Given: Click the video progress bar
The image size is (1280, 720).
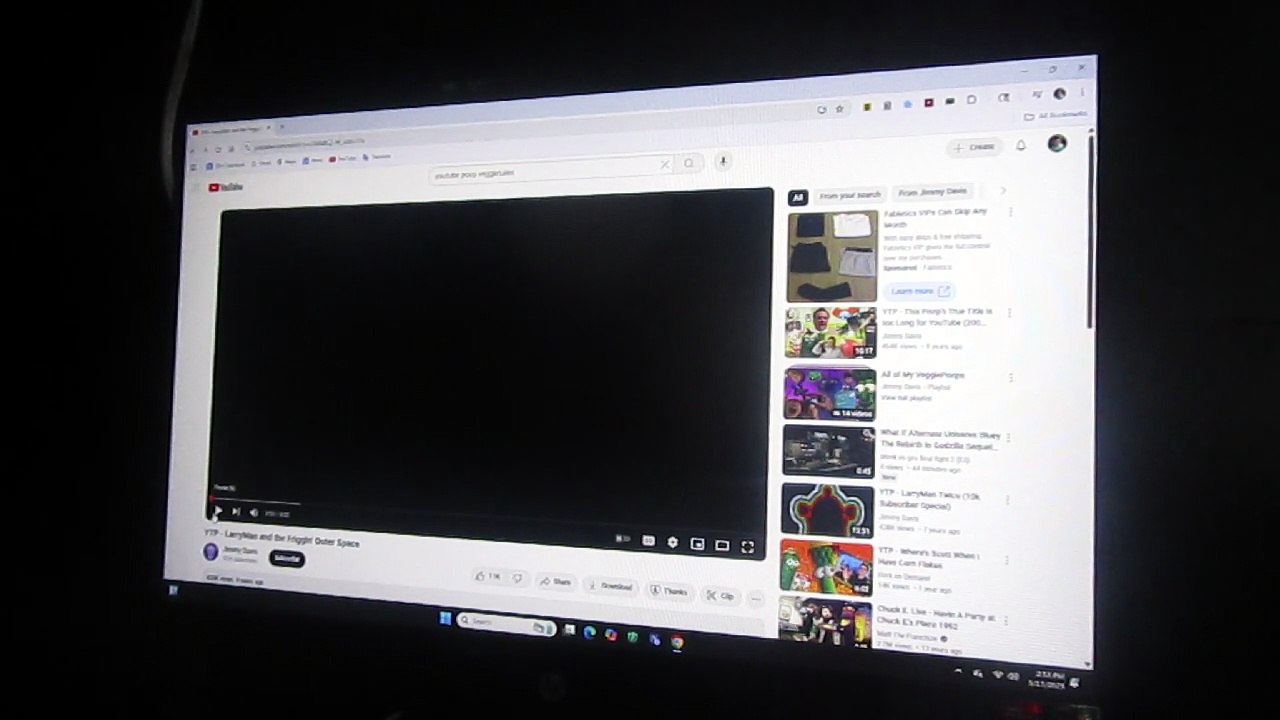Looking at the screenshot, I should (486, 516).
